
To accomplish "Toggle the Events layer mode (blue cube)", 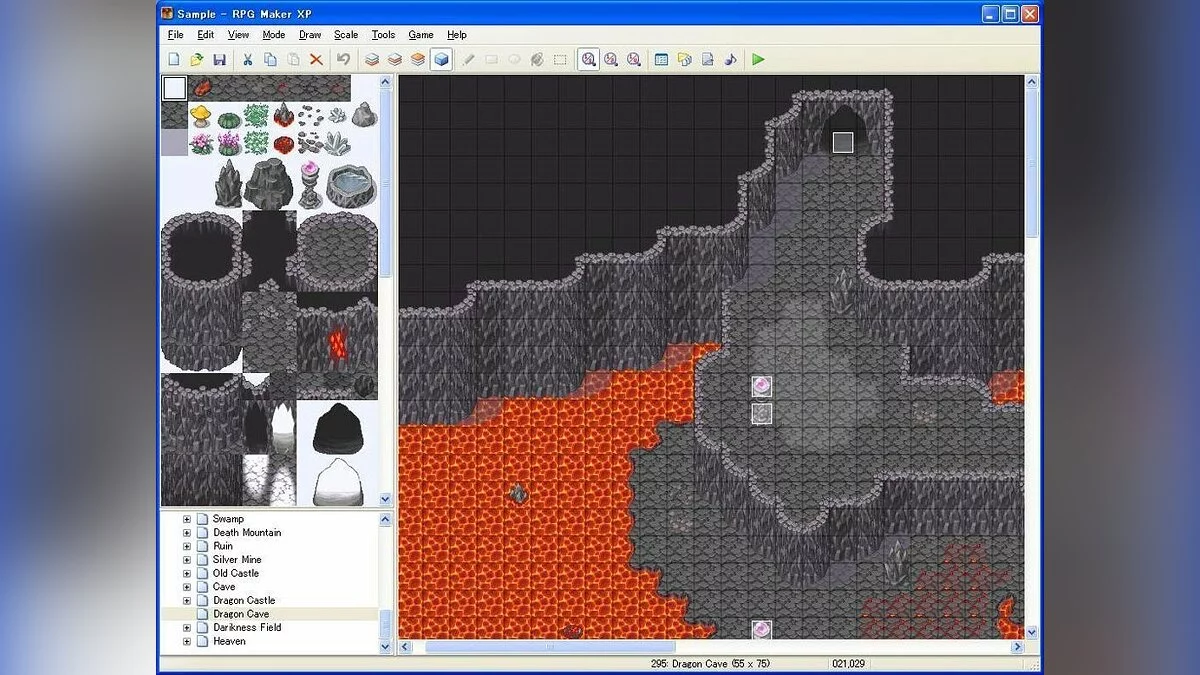I will [441, 60].
